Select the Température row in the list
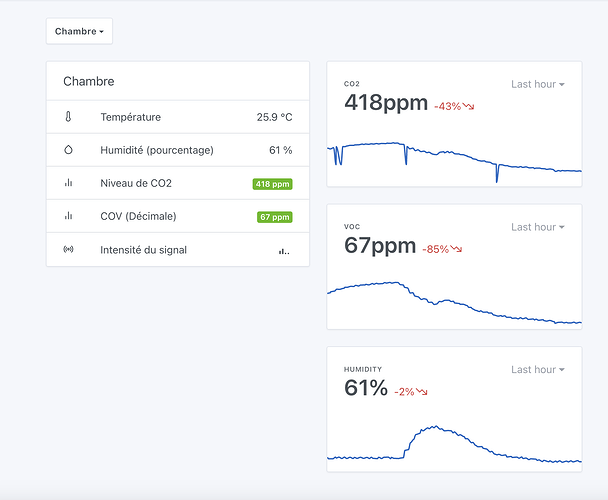 pyautogui.click(x=177, y=117)
